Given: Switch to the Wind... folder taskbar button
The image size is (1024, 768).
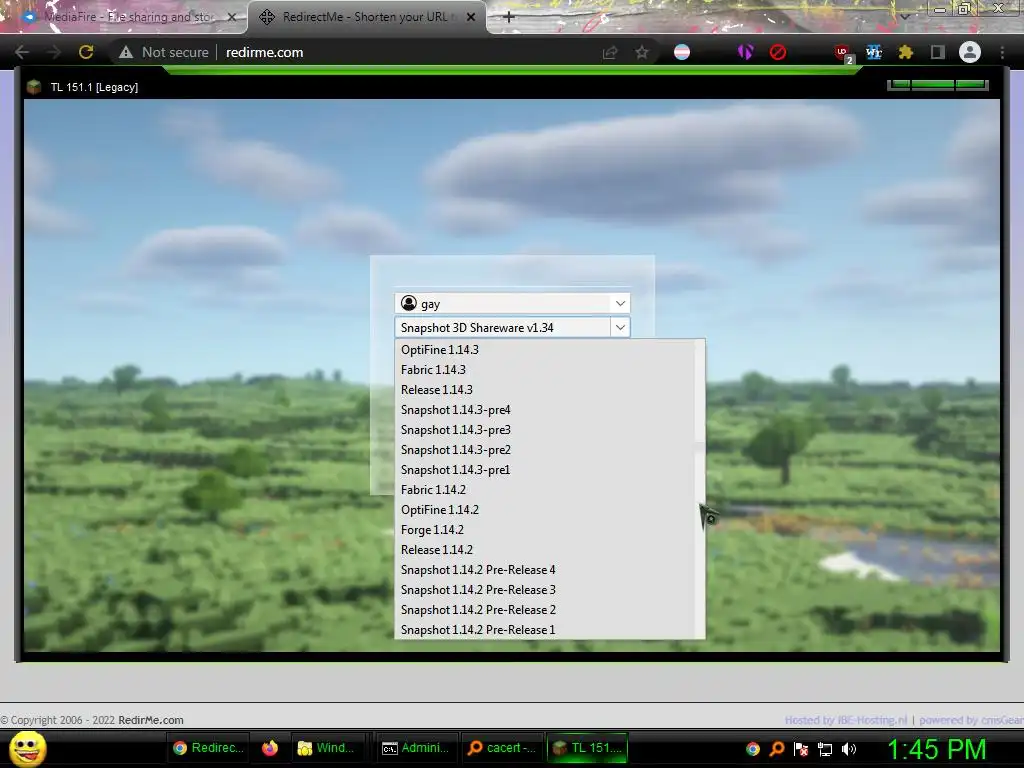Looking at the screenshot, I should tap(326, 748).
